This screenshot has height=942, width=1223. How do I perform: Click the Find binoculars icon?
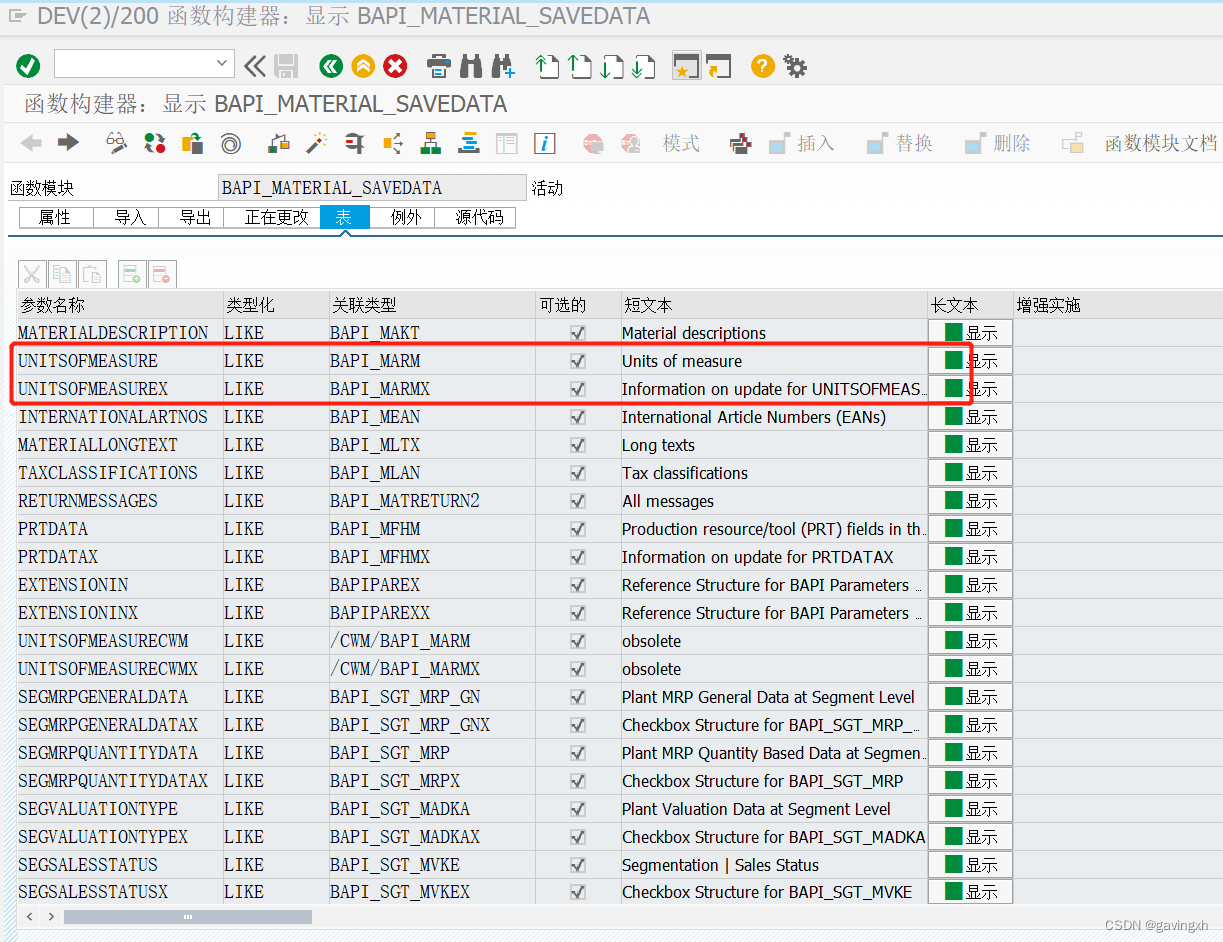tap(471, 67)
